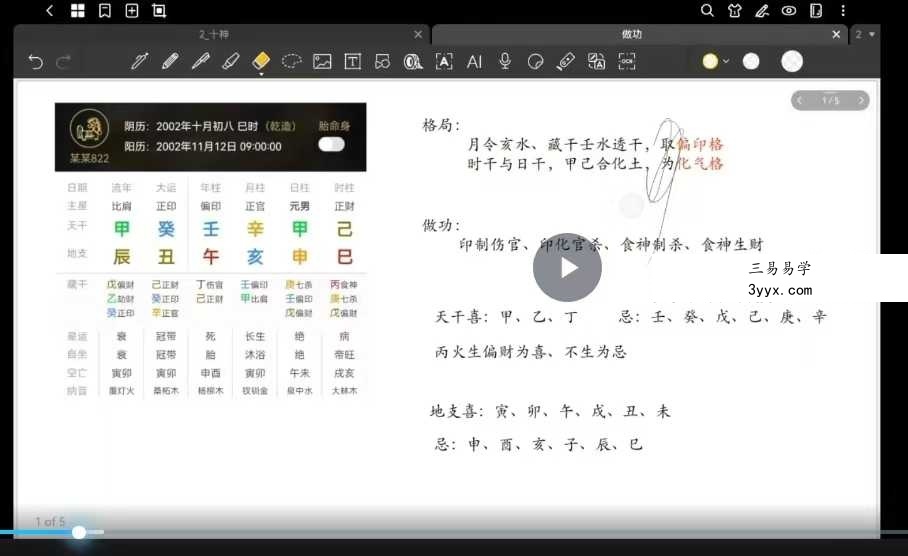Screen dimensions: 908x556
Task: Go to previous page in 1/5 navigator
Action: coord(800,100)
